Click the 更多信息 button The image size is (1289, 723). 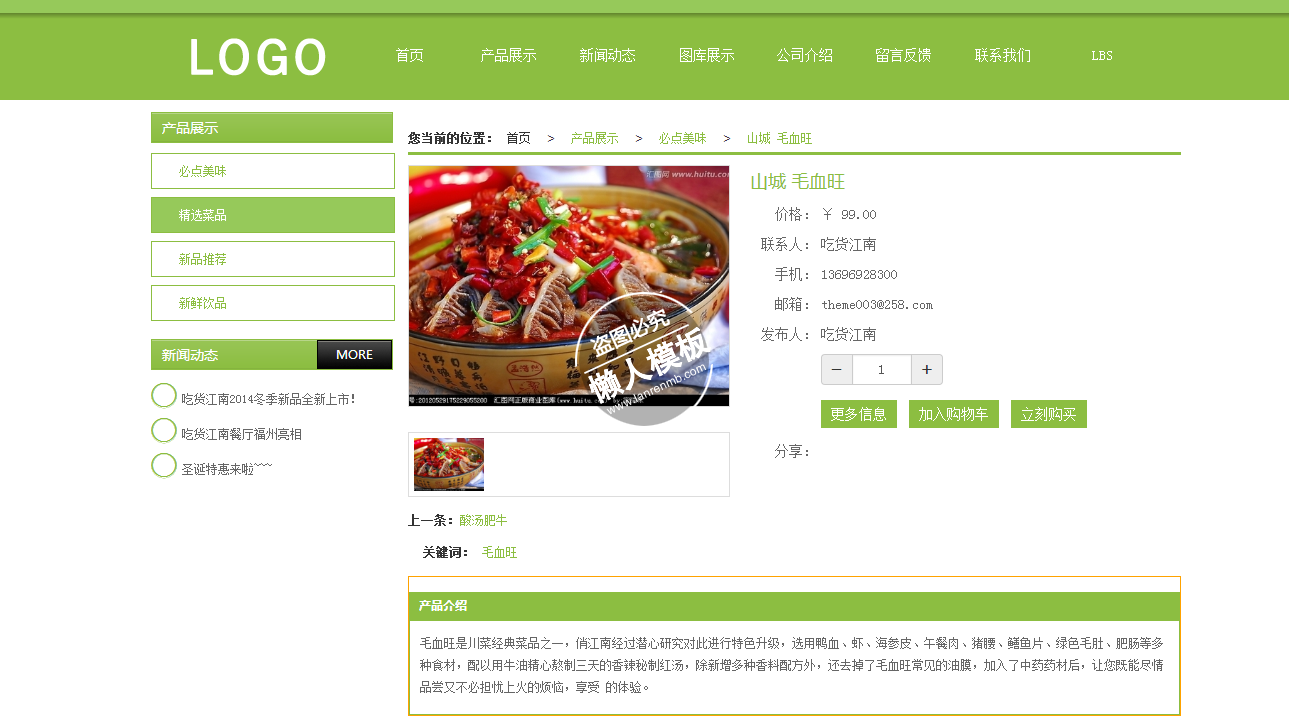point(859,414)
